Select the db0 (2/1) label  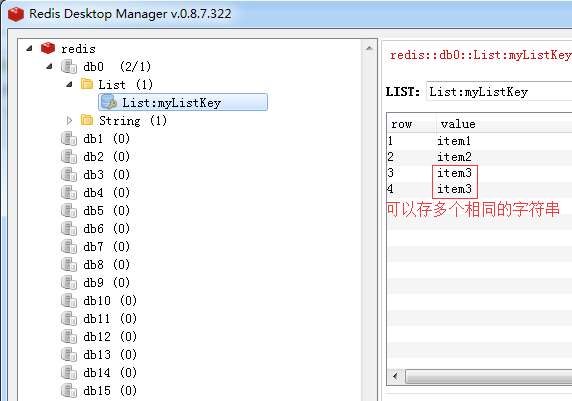pyautogui.click(x=117, y=67)
